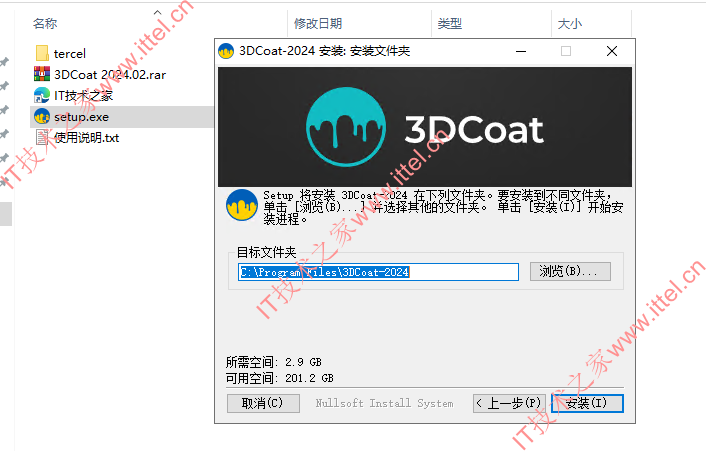Click the 3DCoat installer title bar icon

(x=226, y=51)
